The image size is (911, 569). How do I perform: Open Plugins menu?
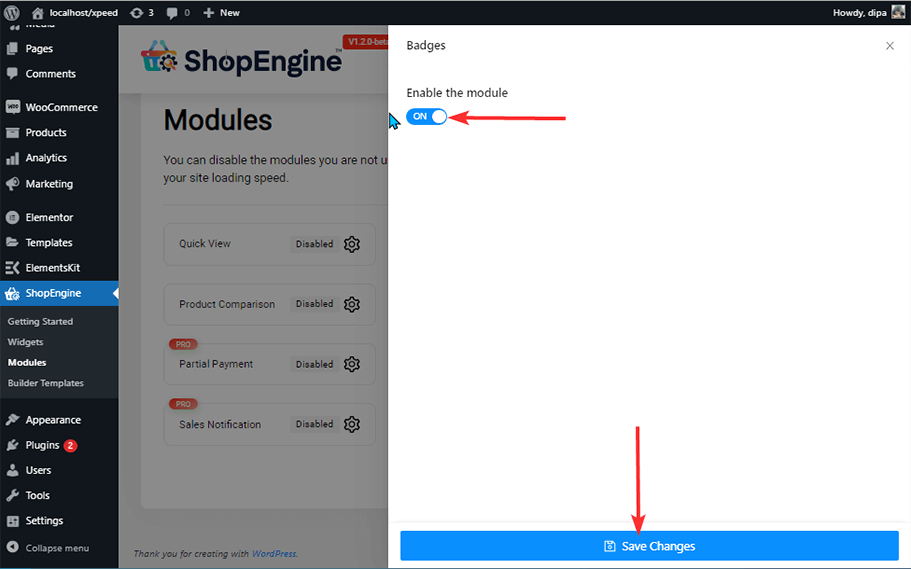(x=42, y=445)
